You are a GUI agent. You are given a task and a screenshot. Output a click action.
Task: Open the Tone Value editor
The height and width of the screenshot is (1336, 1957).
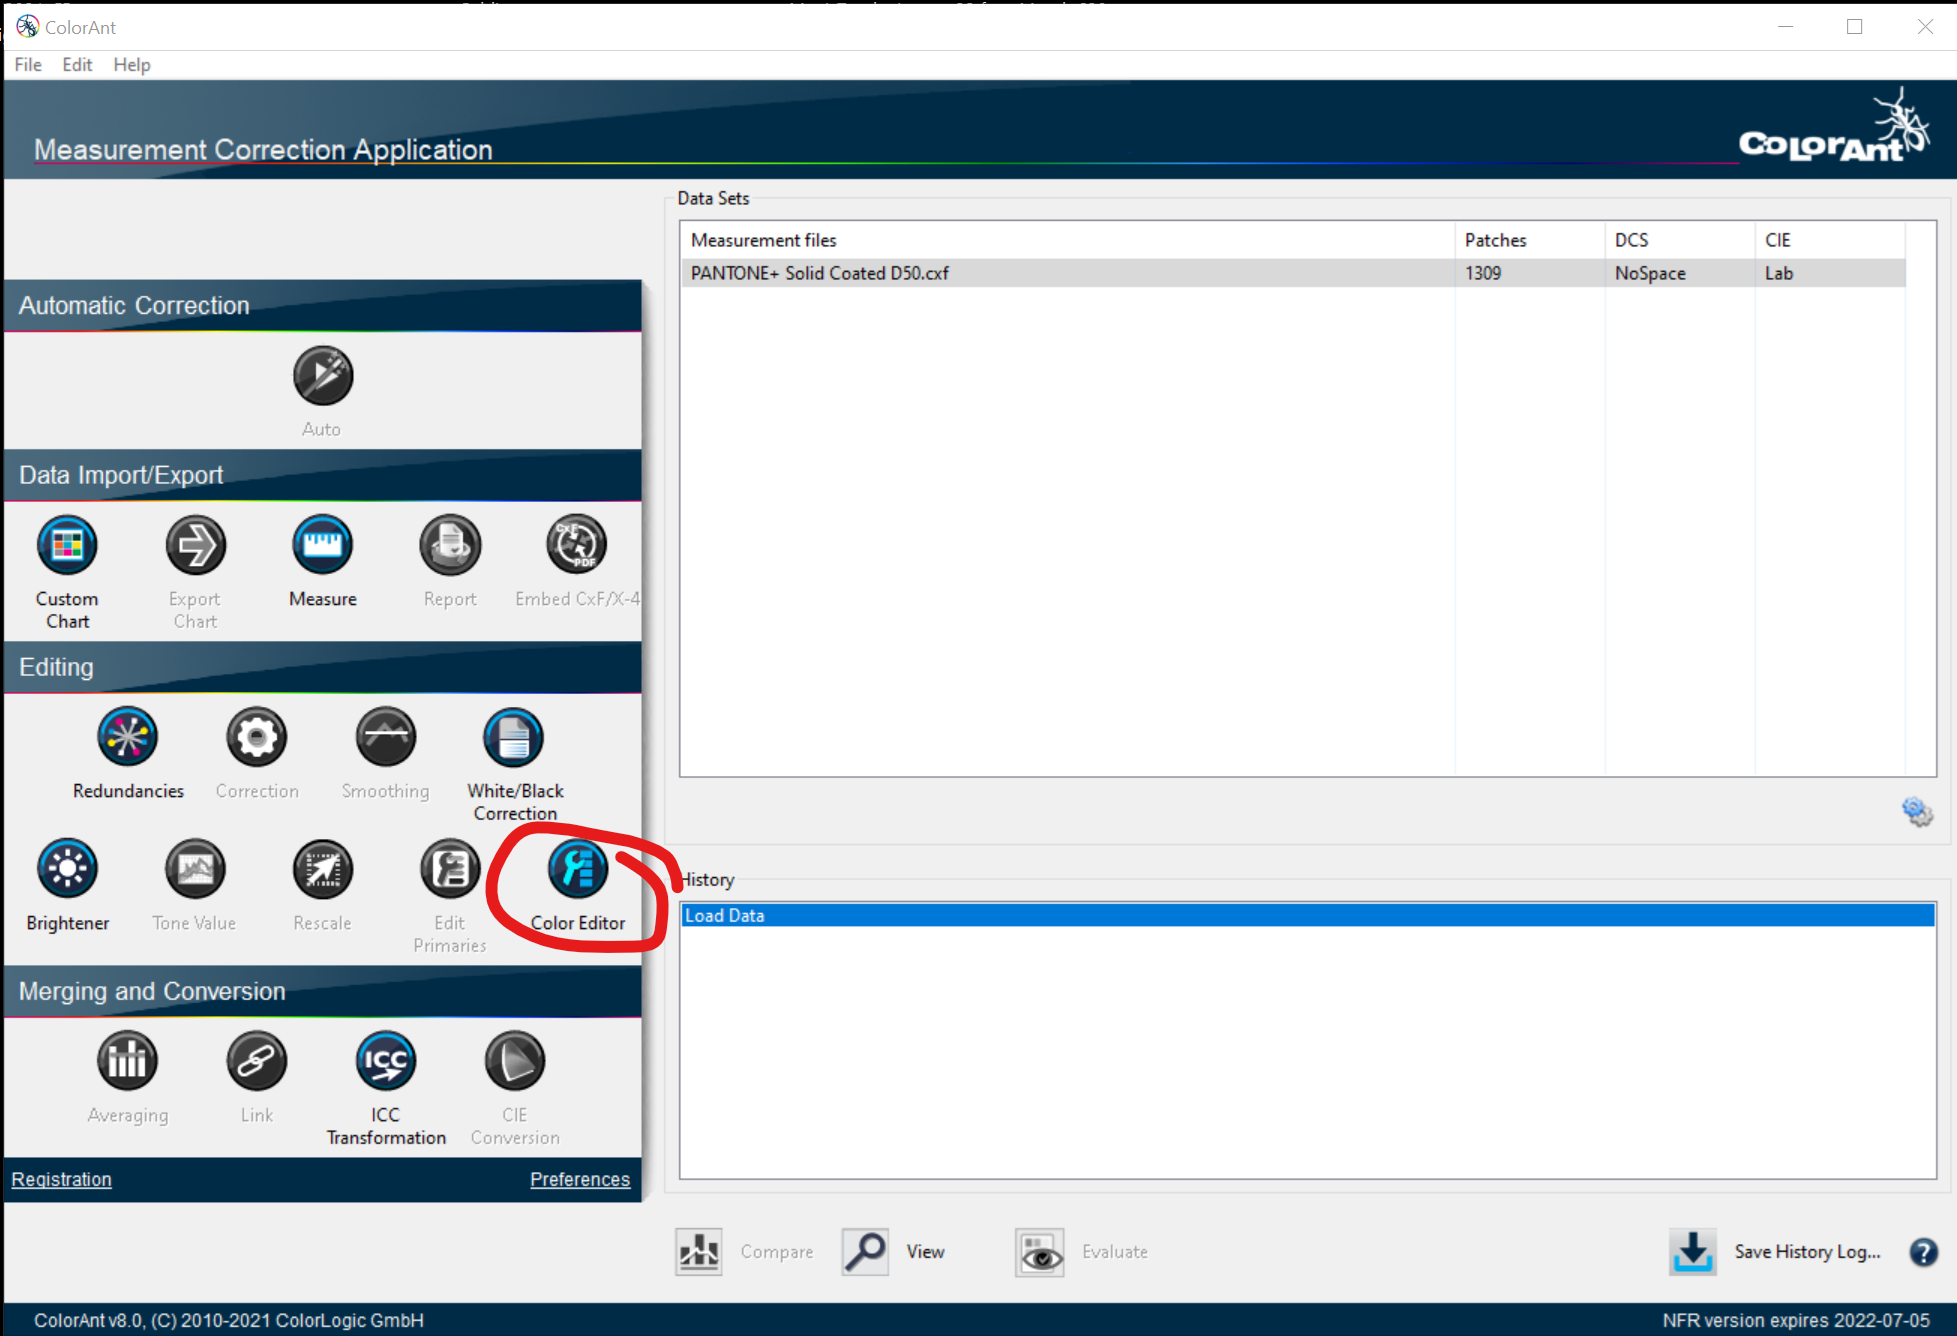tap(194, 868)
